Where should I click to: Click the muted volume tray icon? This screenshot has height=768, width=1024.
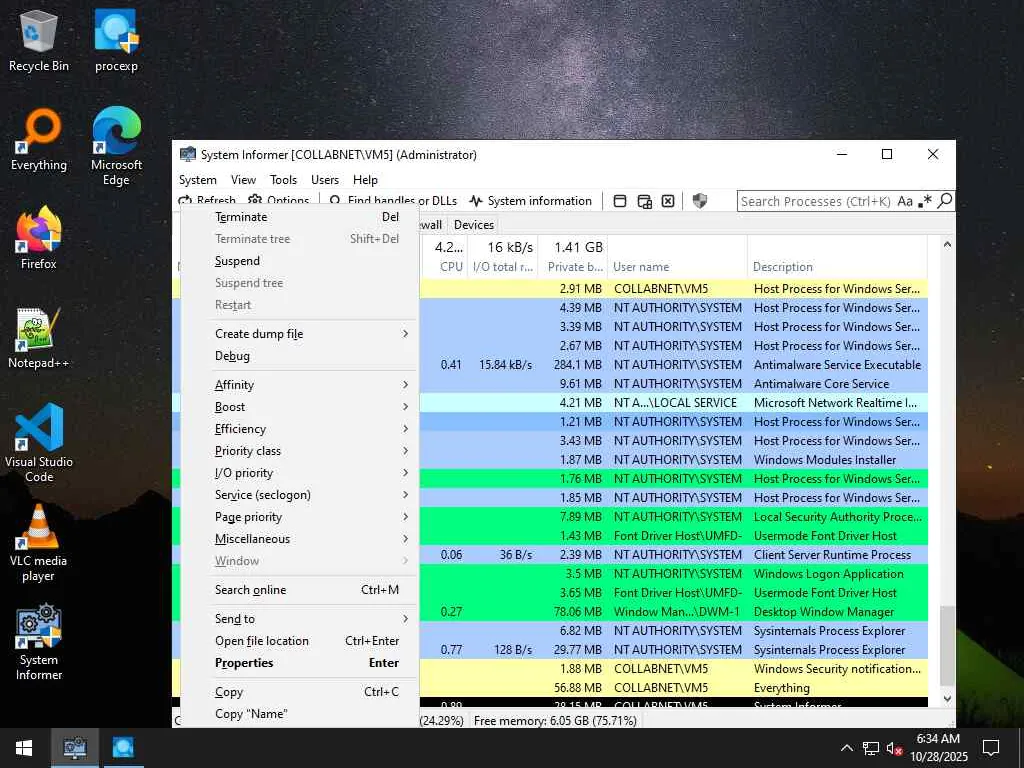pyautogui.click(x=894, y=748)
